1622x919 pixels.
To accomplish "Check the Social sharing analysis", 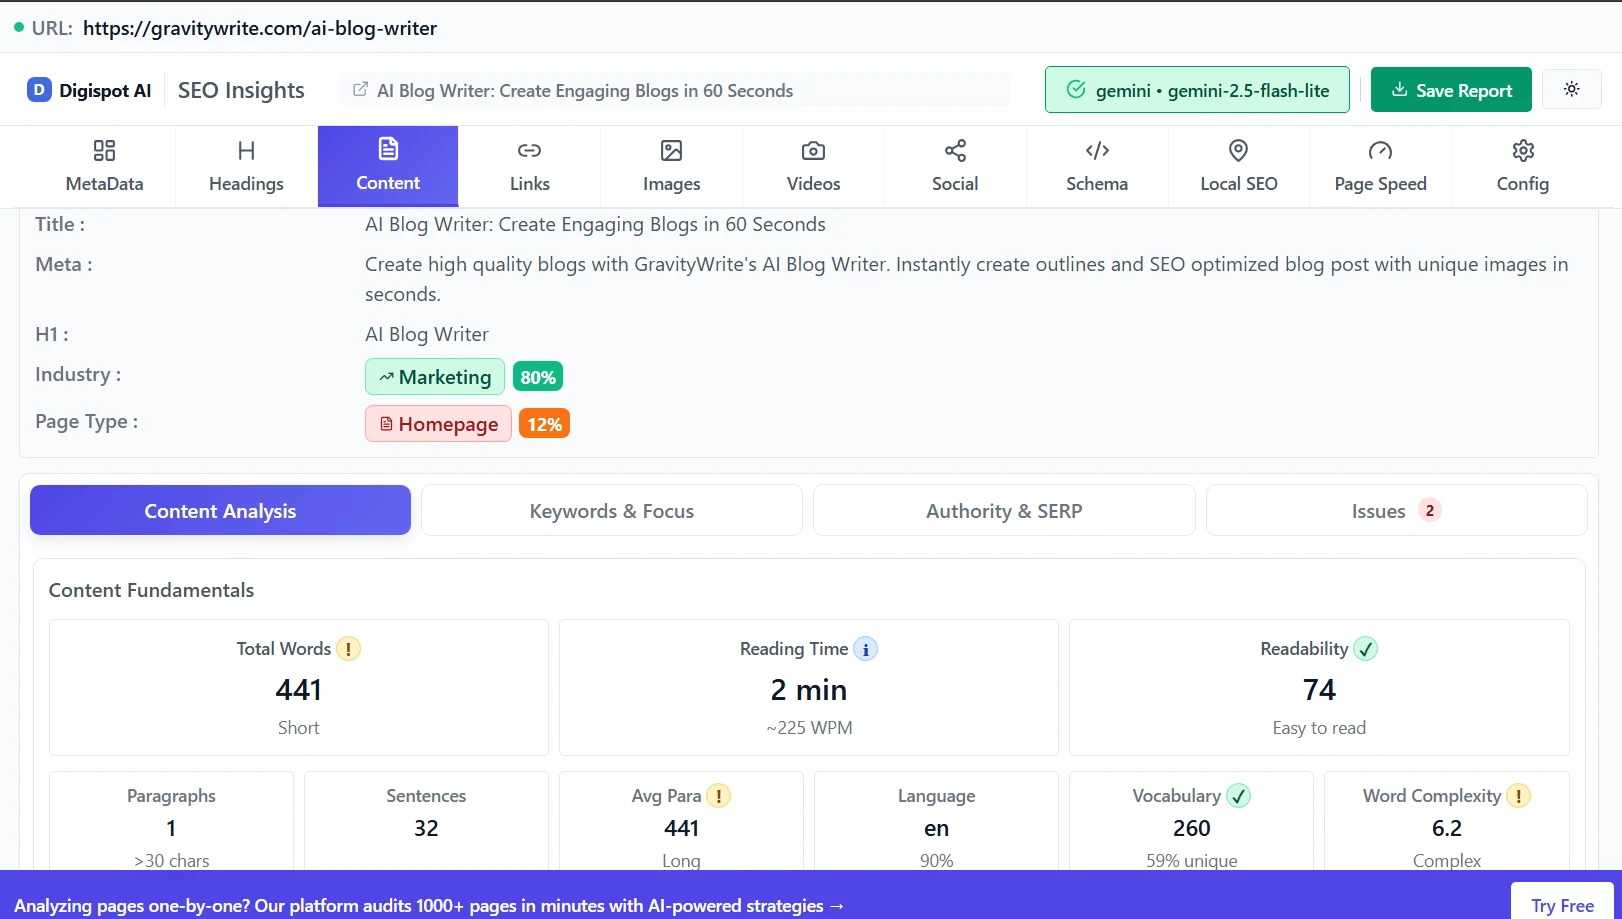I will (954, 166).
